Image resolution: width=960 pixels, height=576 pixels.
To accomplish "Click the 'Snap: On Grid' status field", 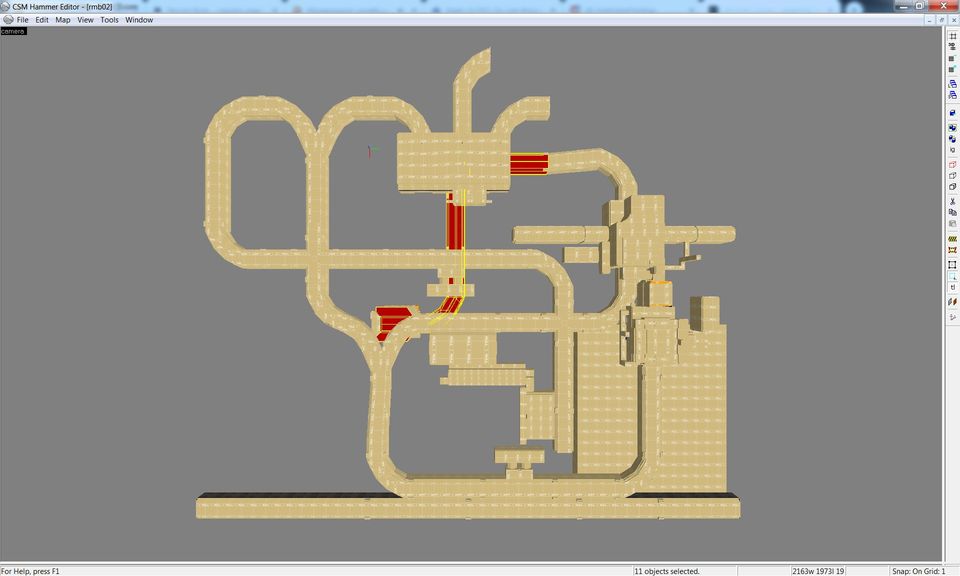I will (918, 571).
